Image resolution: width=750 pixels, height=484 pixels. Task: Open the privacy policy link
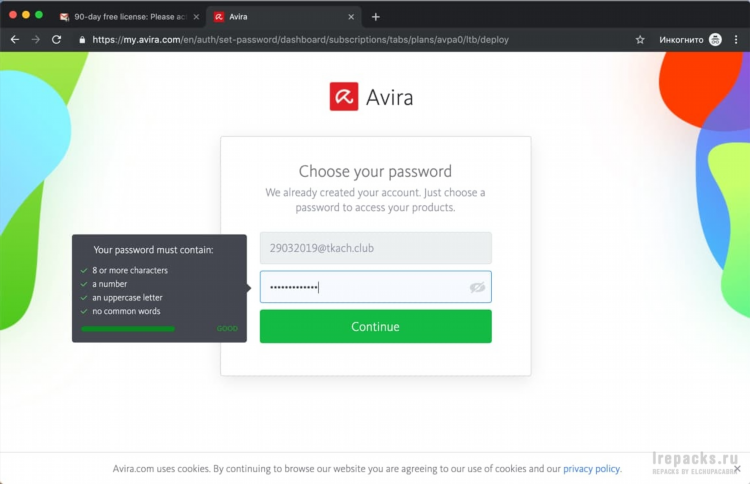tap(592, 469)
